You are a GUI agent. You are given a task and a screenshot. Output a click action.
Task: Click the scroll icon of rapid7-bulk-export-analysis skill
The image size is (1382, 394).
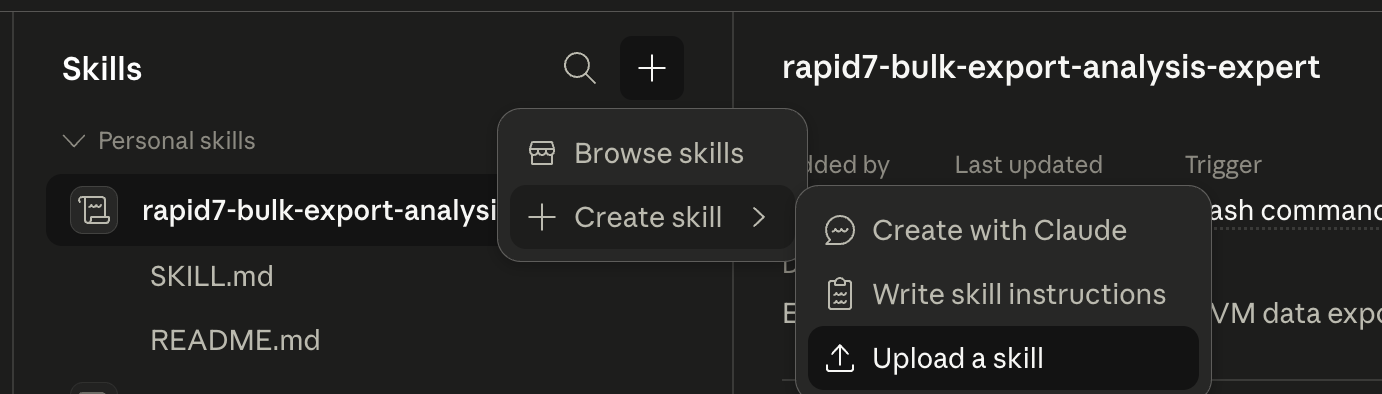[x=94, y=210]
